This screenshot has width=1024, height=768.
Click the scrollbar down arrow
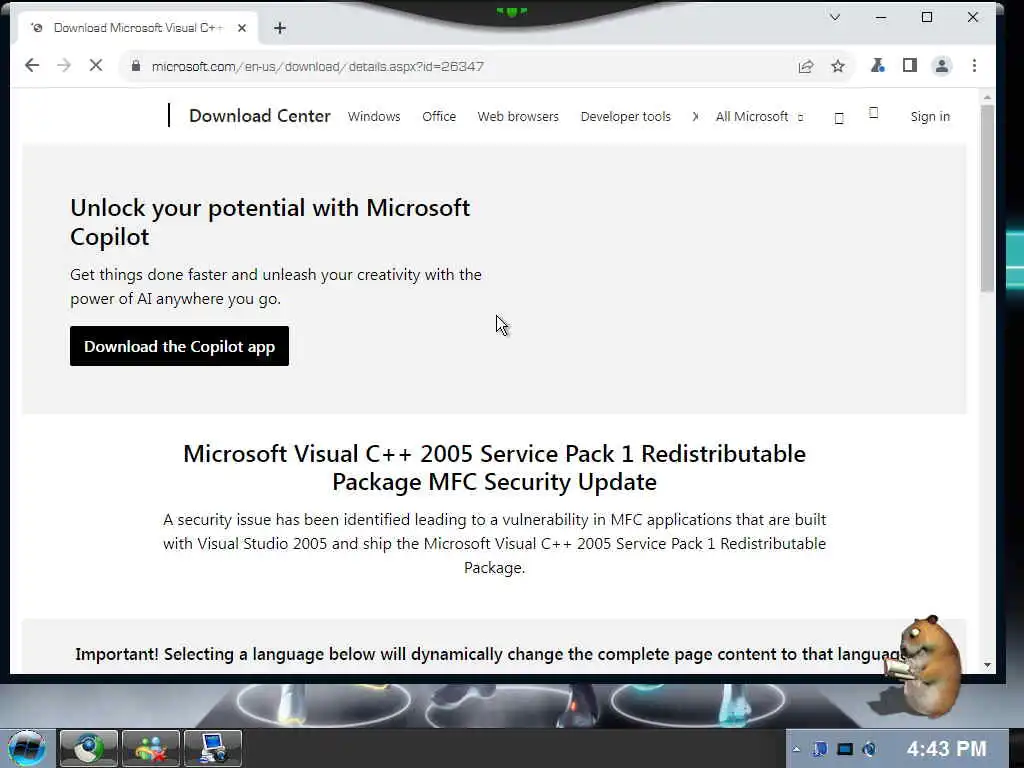tap(987, 665)
